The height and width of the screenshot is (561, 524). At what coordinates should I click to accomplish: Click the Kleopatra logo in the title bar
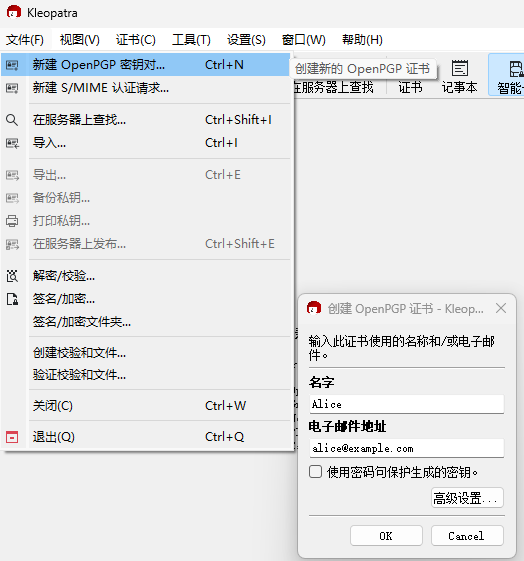pyautogui.click(x=14, y=12)
